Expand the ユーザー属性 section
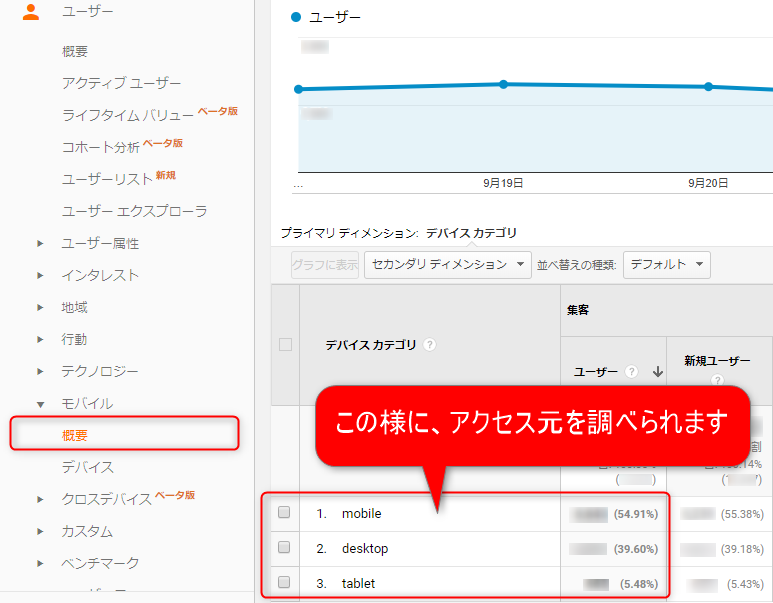 (40, 244)
